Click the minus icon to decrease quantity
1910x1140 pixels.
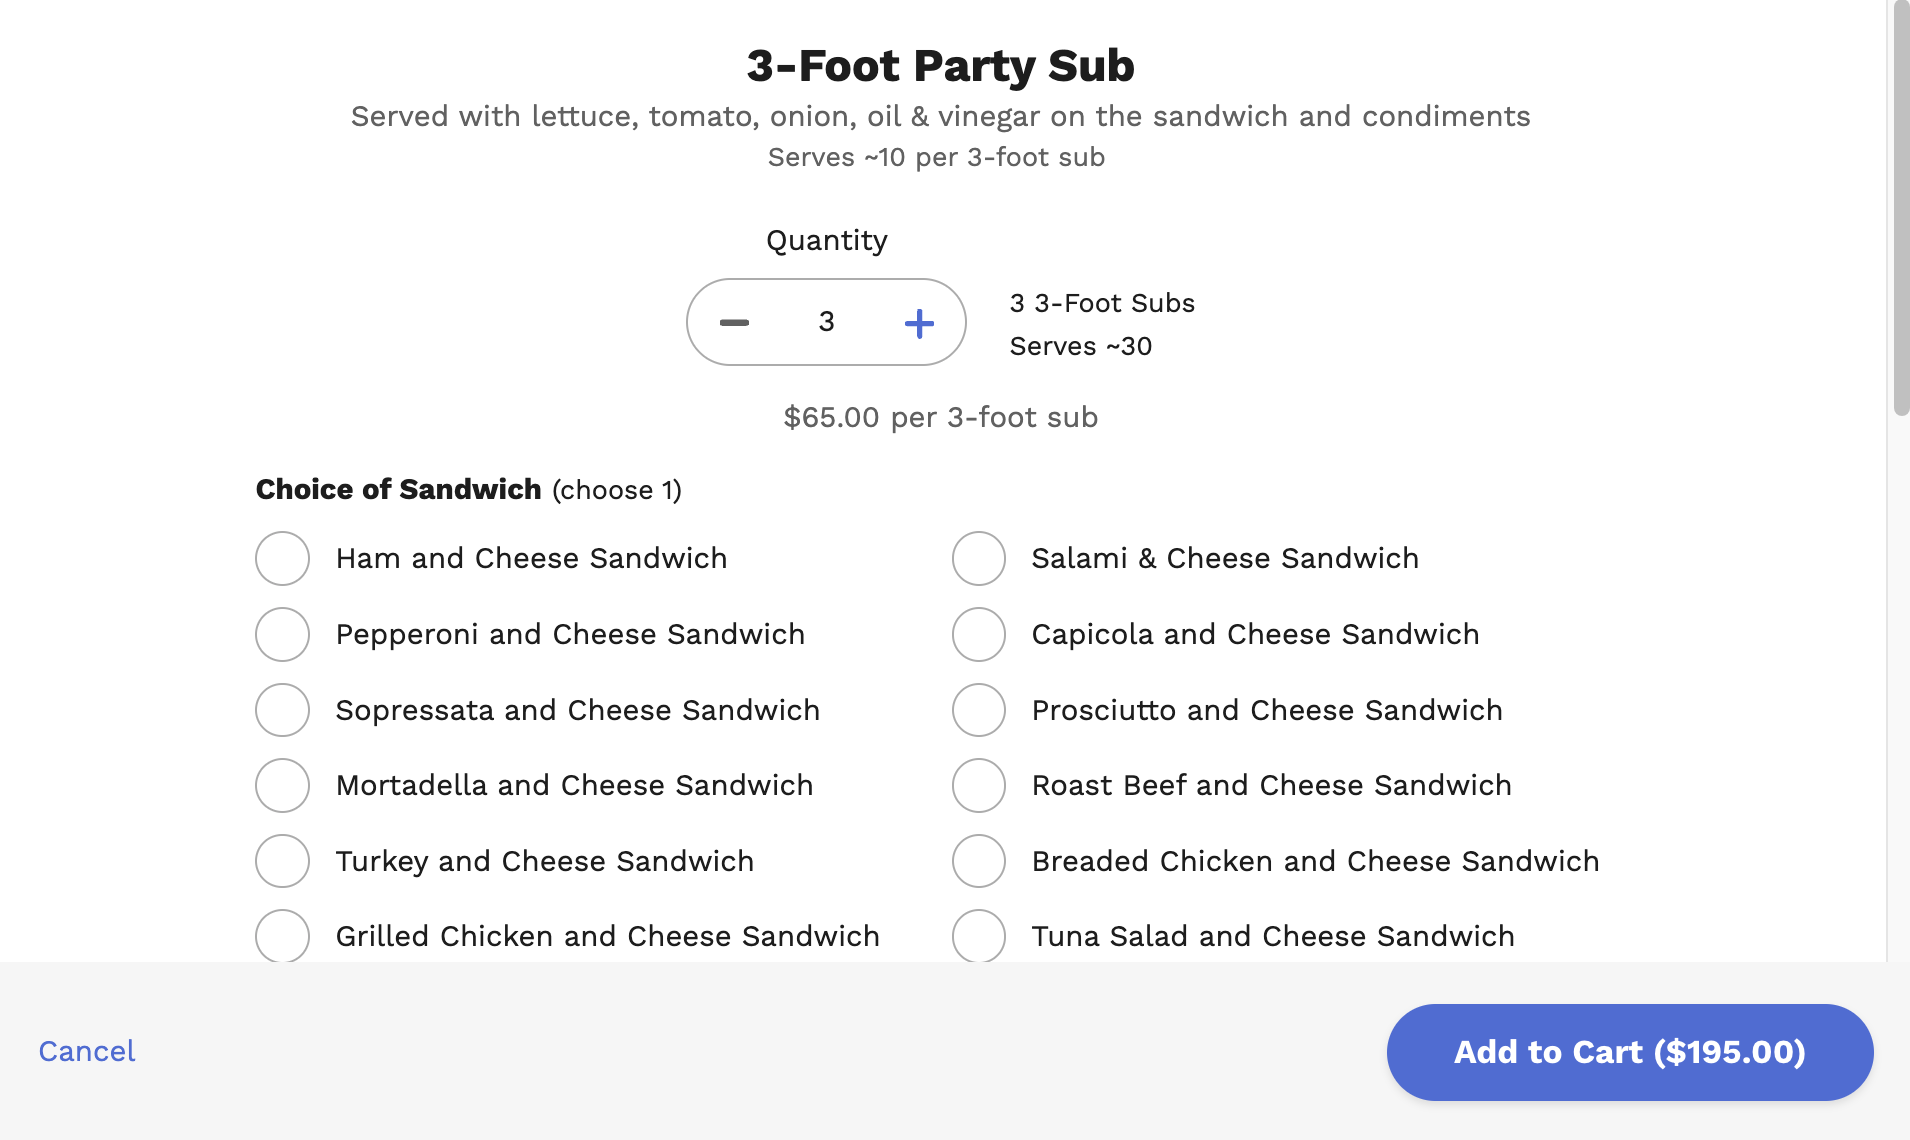pos(735,322)
